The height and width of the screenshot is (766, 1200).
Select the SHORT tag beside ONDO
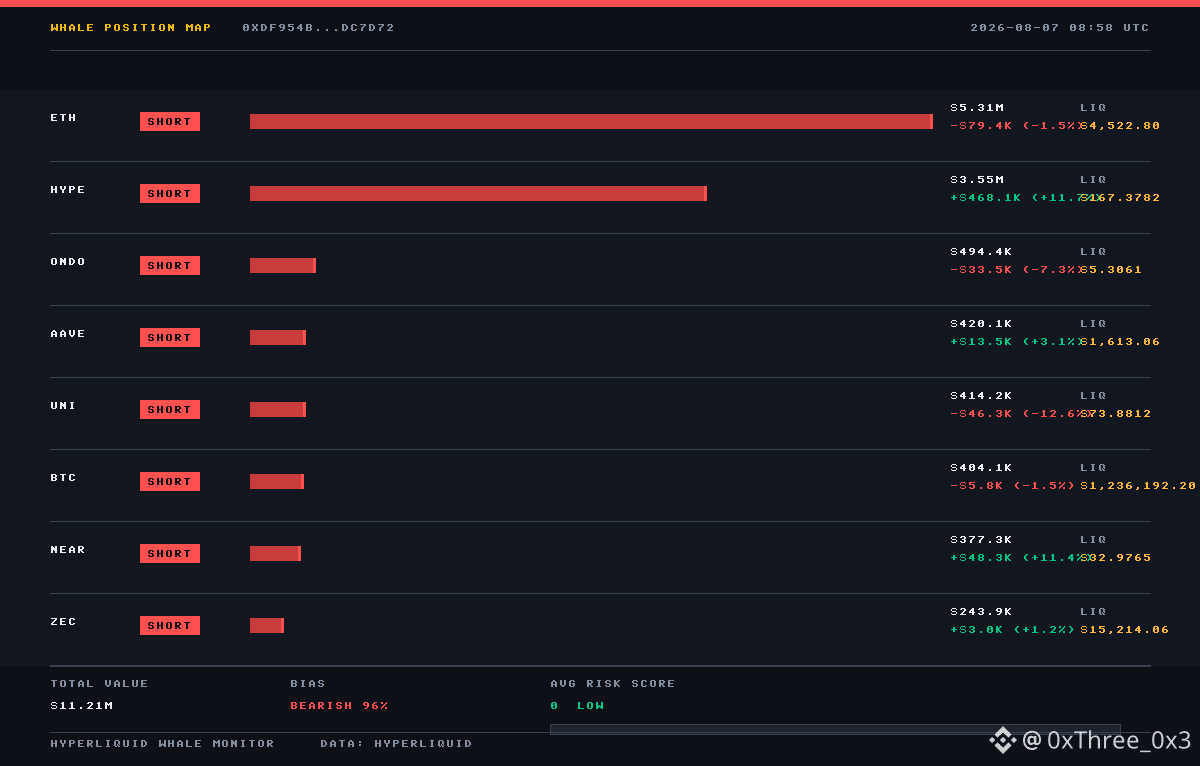pos(170,266)
